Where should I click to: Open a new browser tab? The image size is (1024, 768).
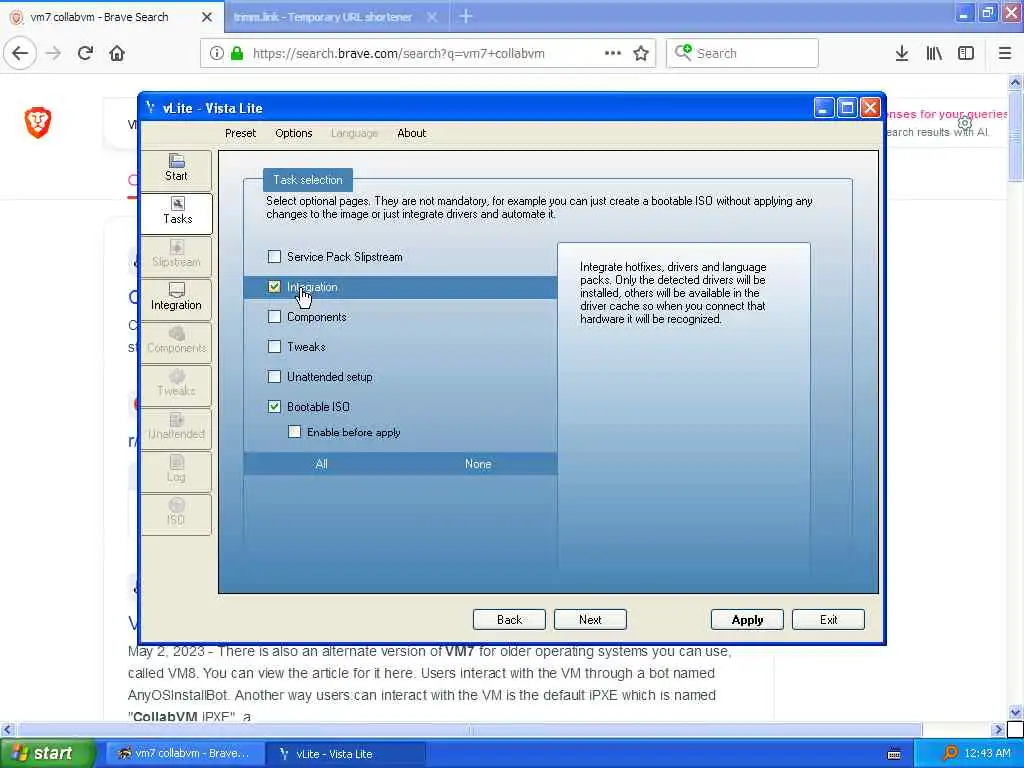pos(466,16)
